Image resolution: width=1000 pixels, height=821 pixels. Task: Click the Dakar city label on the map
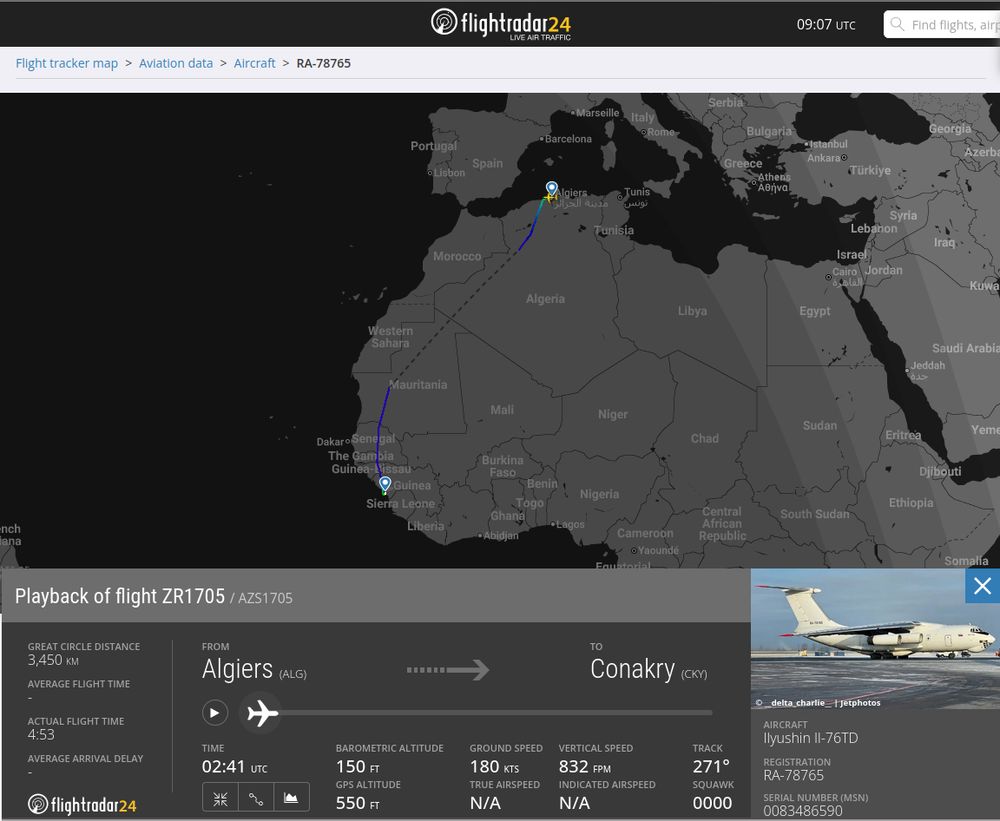click(x=330, y=442)
